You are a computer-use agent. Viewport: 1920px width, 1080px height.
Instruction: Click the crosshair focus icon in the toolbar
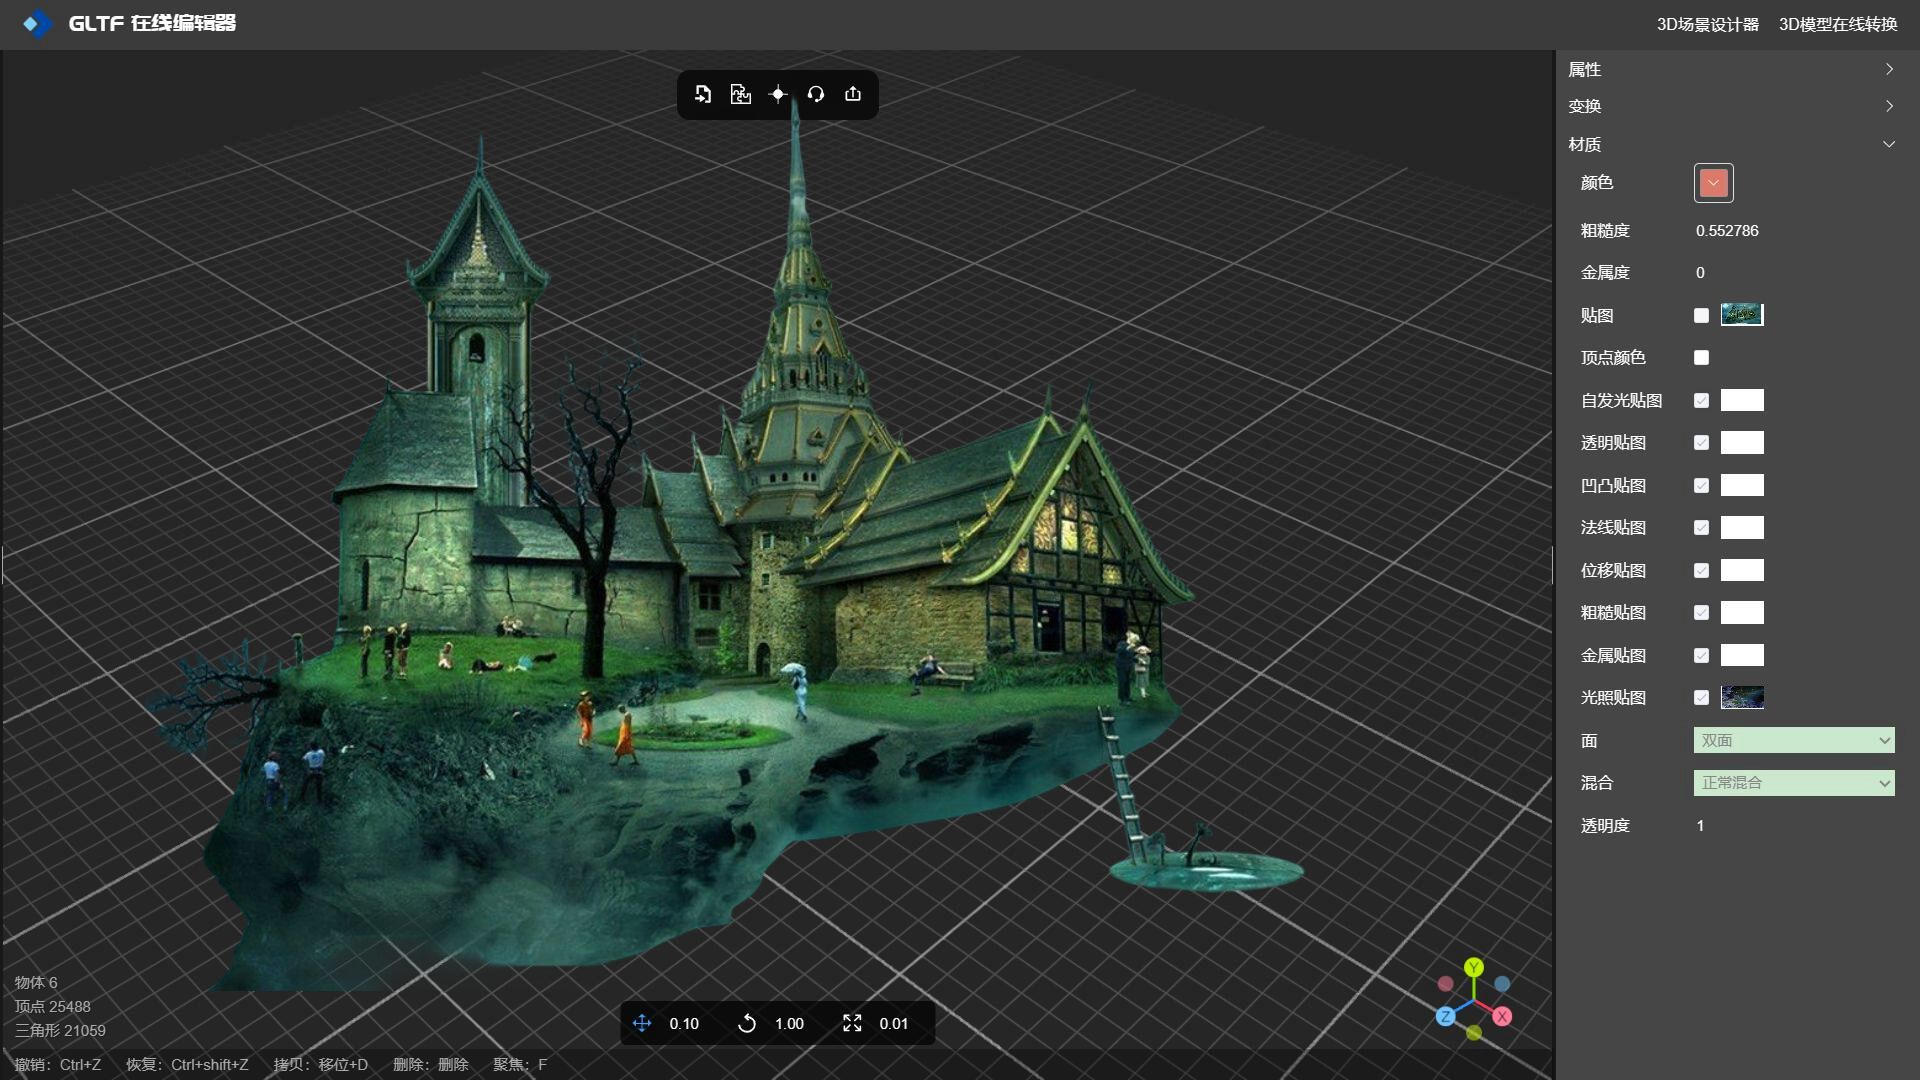pyautogui.click(x=778, y=94)
